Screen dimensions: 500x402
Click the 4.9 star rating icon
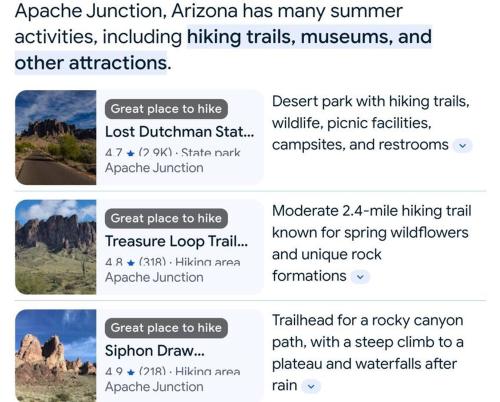pyautogui.click(x=131, y=372)
